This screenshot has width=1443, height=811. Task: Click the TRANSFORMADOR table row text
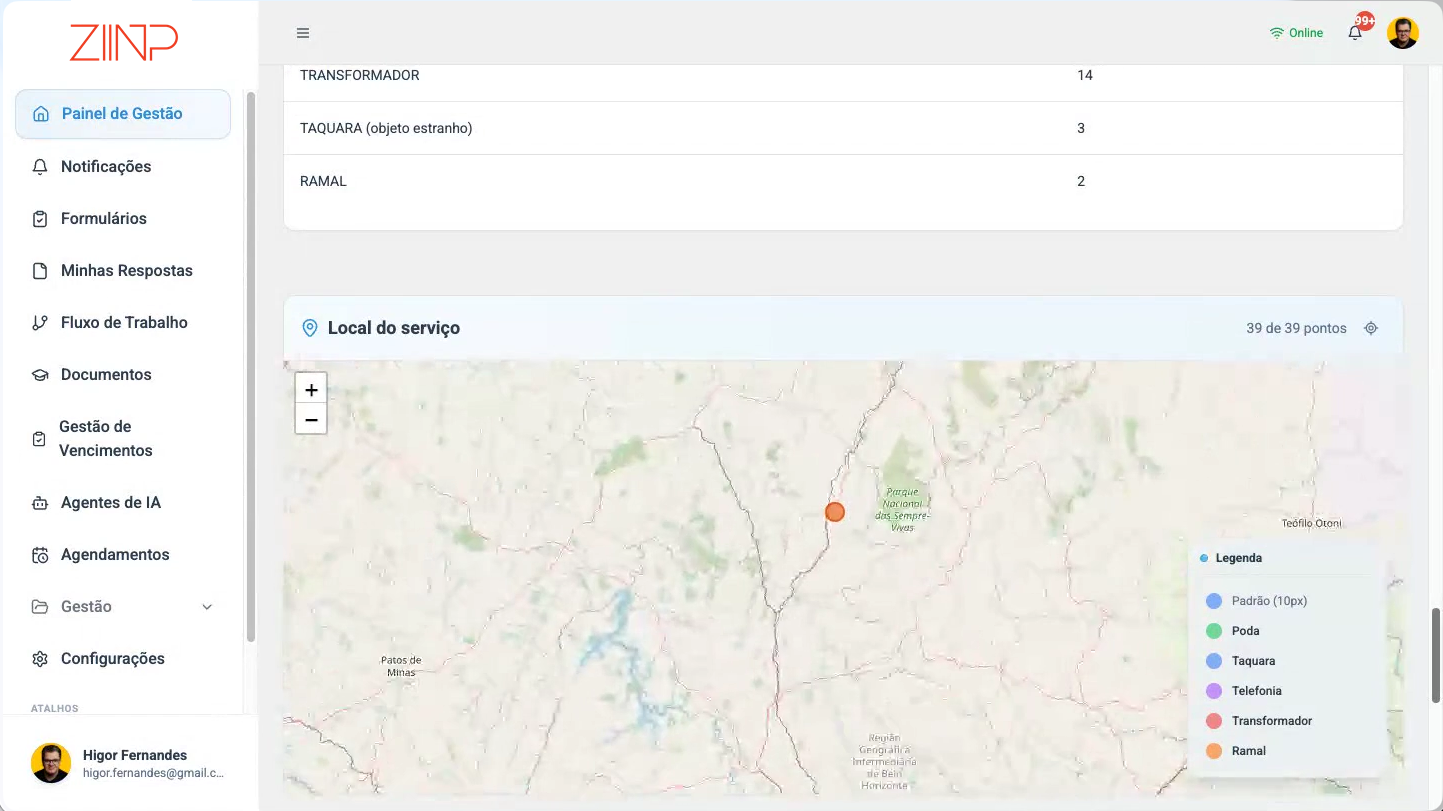(x=360, y=75)
